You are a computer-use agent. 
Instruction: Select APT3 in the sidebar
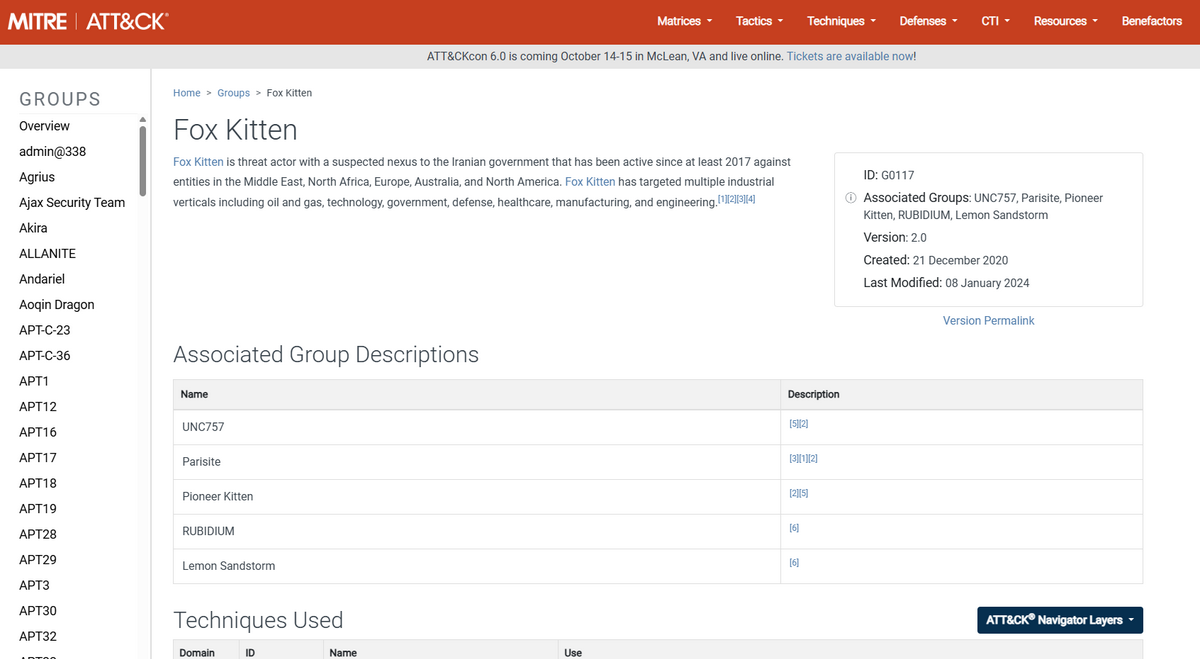(34, 585)
